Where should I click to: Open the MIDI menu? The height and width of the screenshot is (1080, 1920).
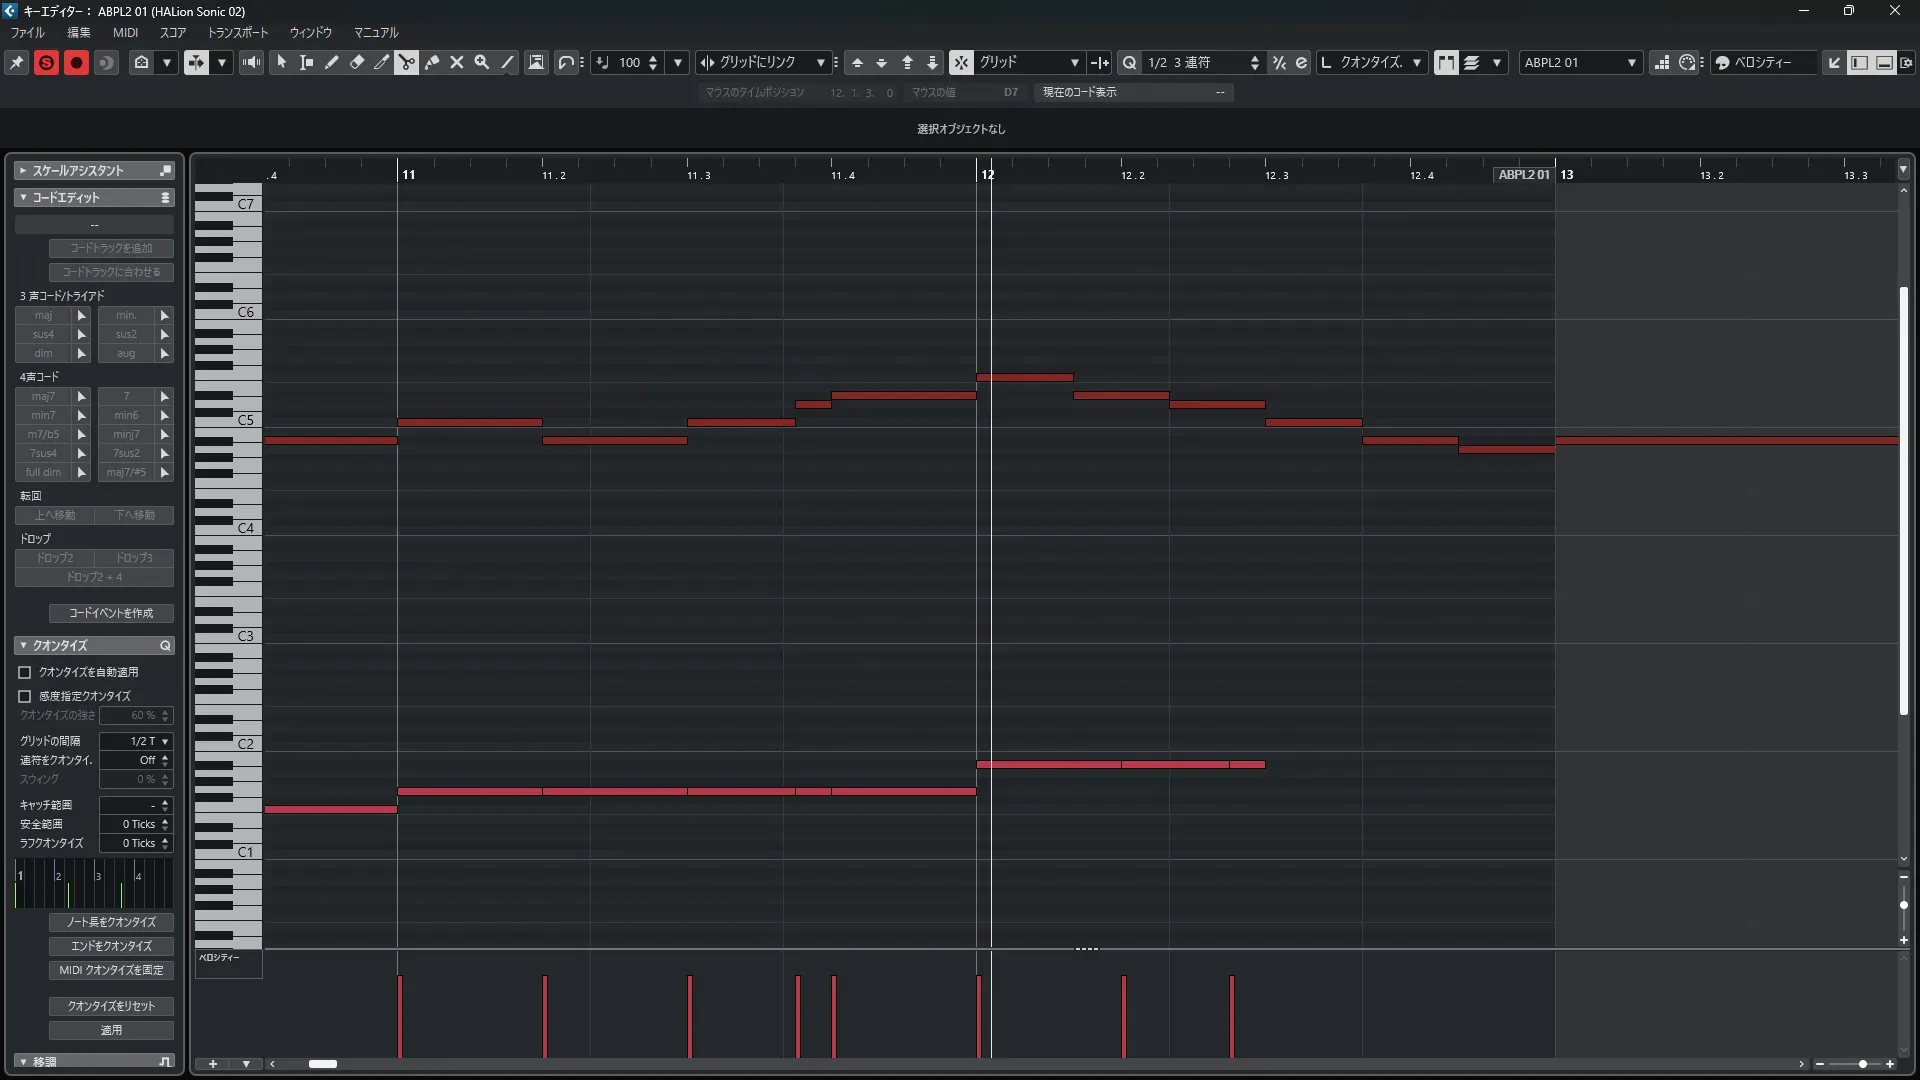click(125, 33)
